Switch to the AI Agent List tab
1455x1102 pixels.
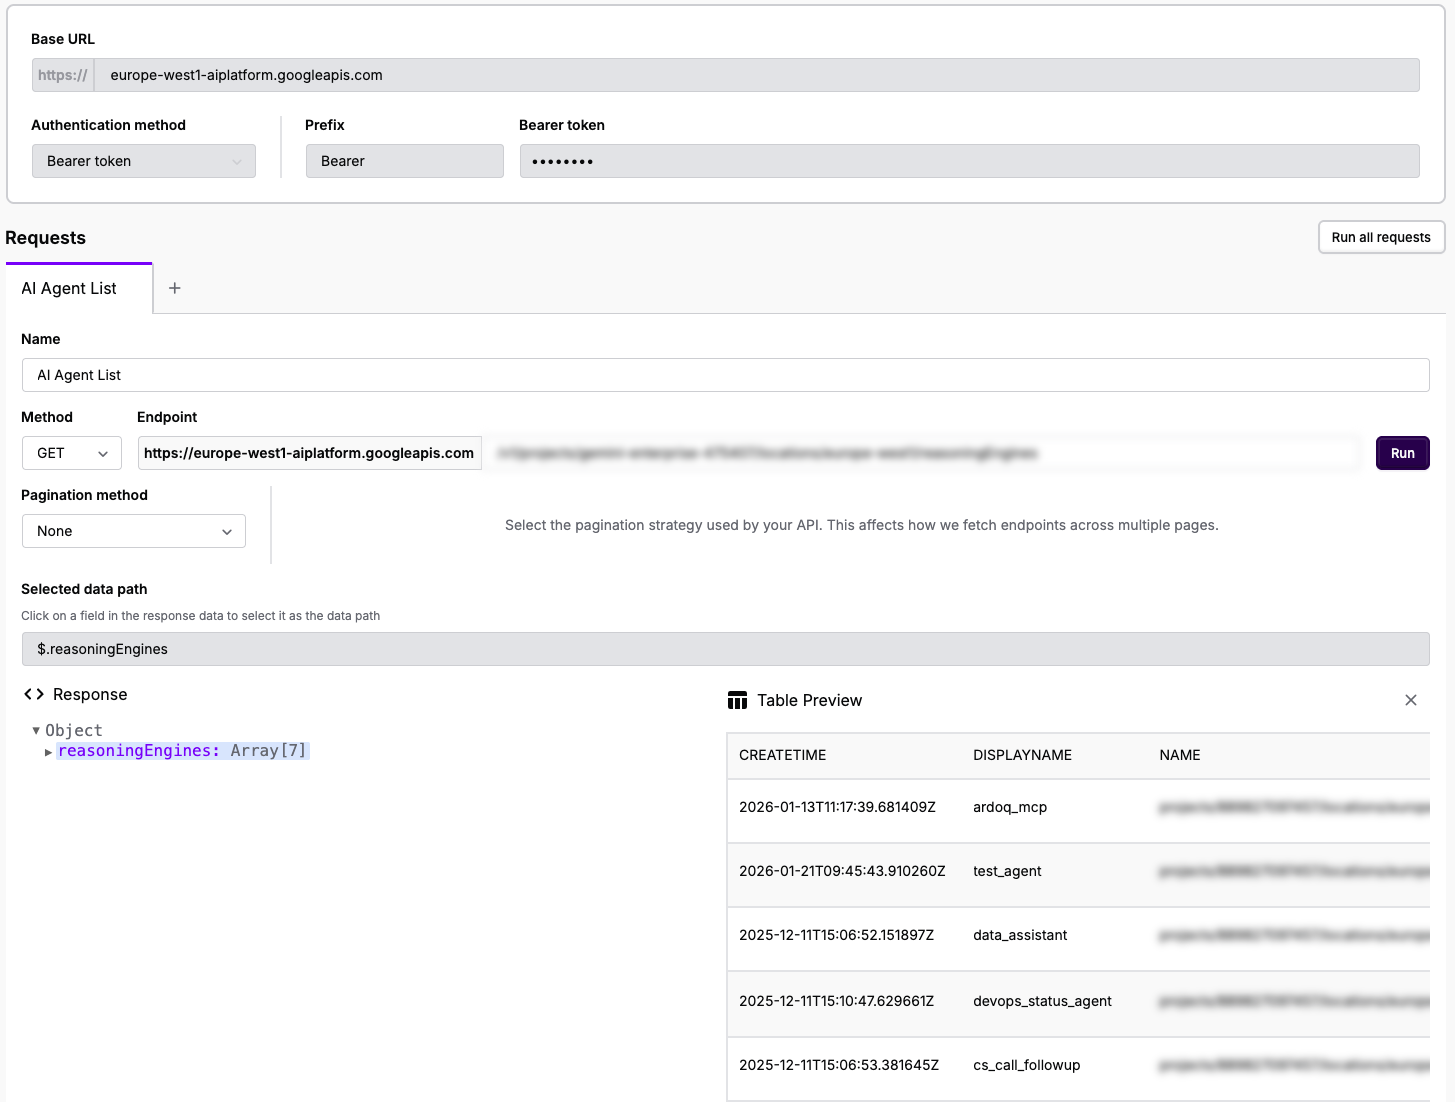tap(68, 288)
